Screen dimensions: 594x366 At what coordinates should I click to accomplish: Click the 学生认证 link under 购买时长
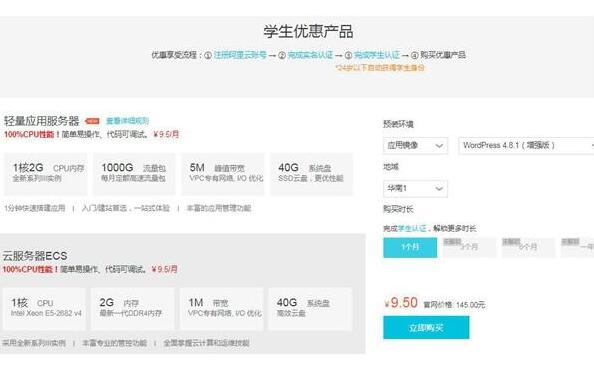point(412,228)
